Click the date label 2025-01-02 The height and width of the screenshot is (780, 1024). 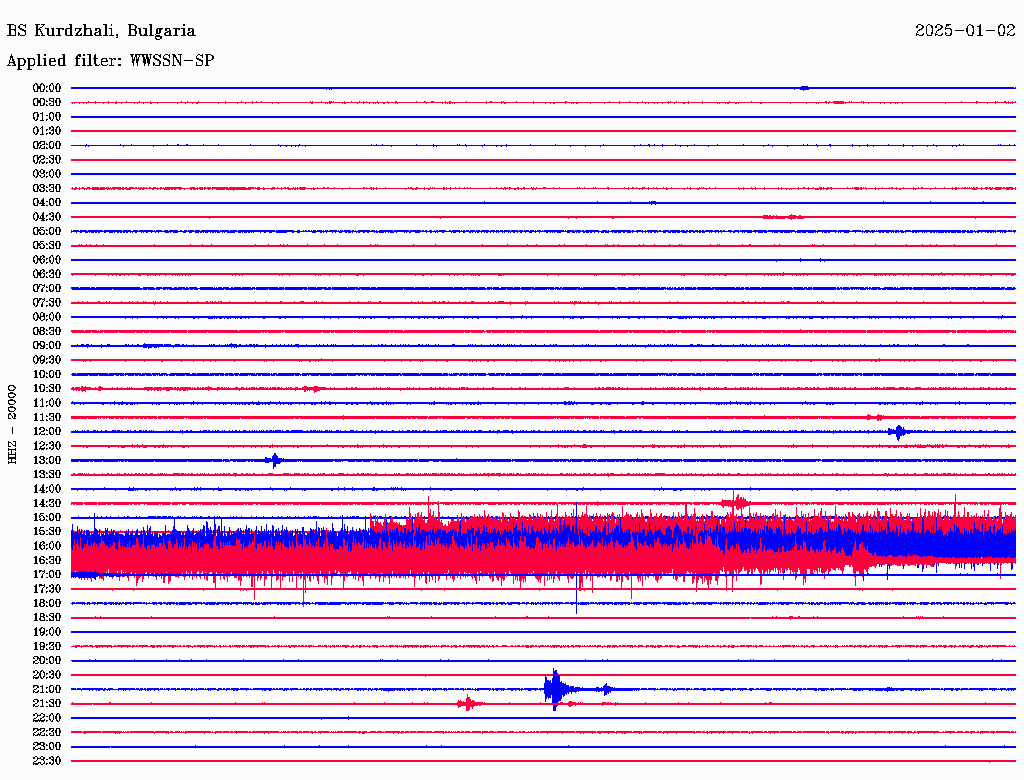tap(965, 30)
